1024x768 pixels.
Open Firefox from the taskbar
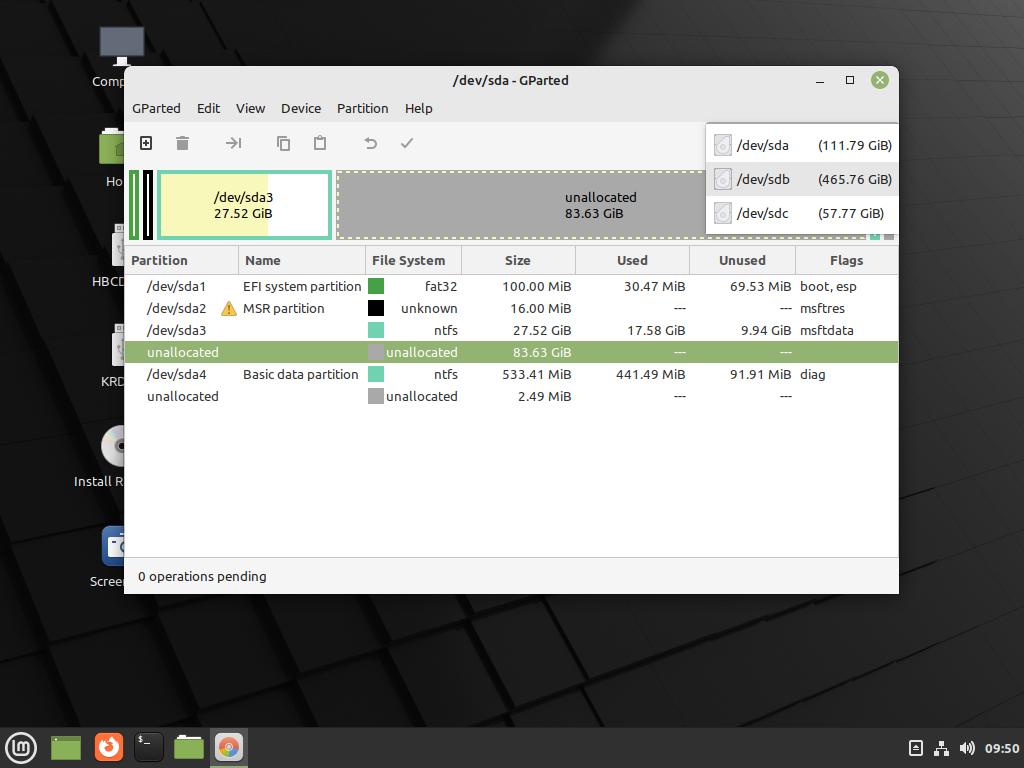(108, 747)
